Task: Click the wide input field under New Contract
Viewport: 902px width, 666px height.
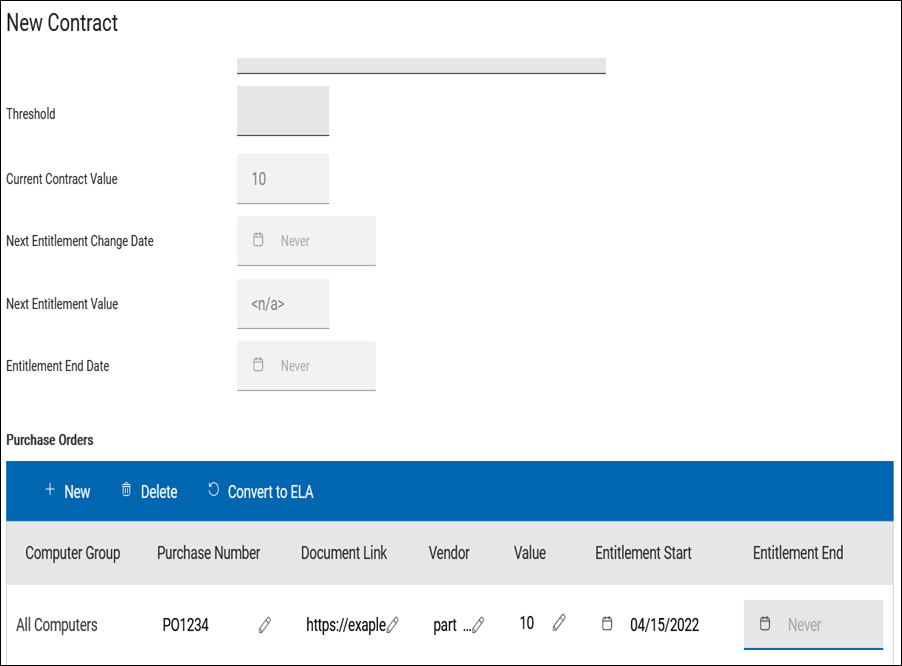Action: (421, 66)
